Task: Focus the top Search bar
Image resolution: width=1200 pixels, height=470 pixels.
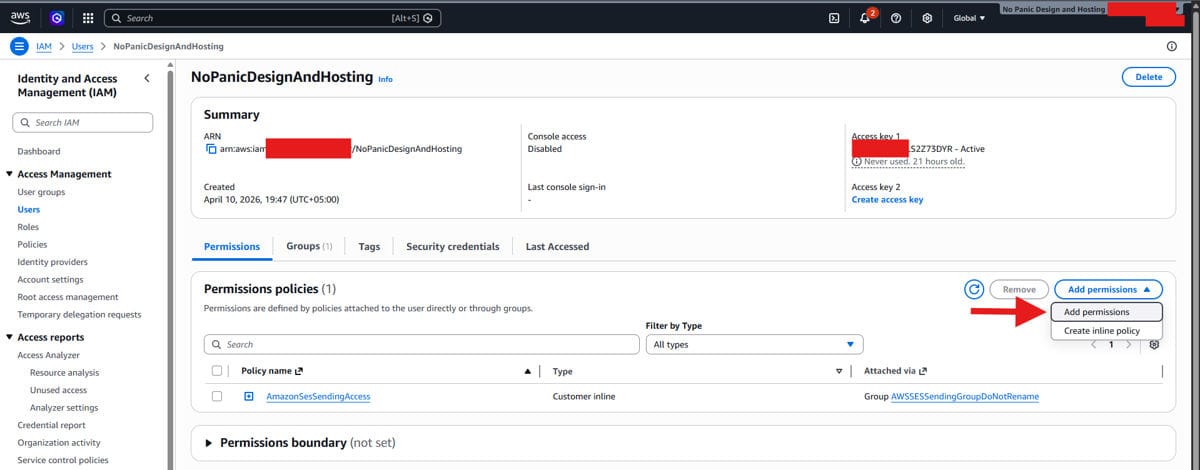Action: pyautogui.click(x=272, y=18)
